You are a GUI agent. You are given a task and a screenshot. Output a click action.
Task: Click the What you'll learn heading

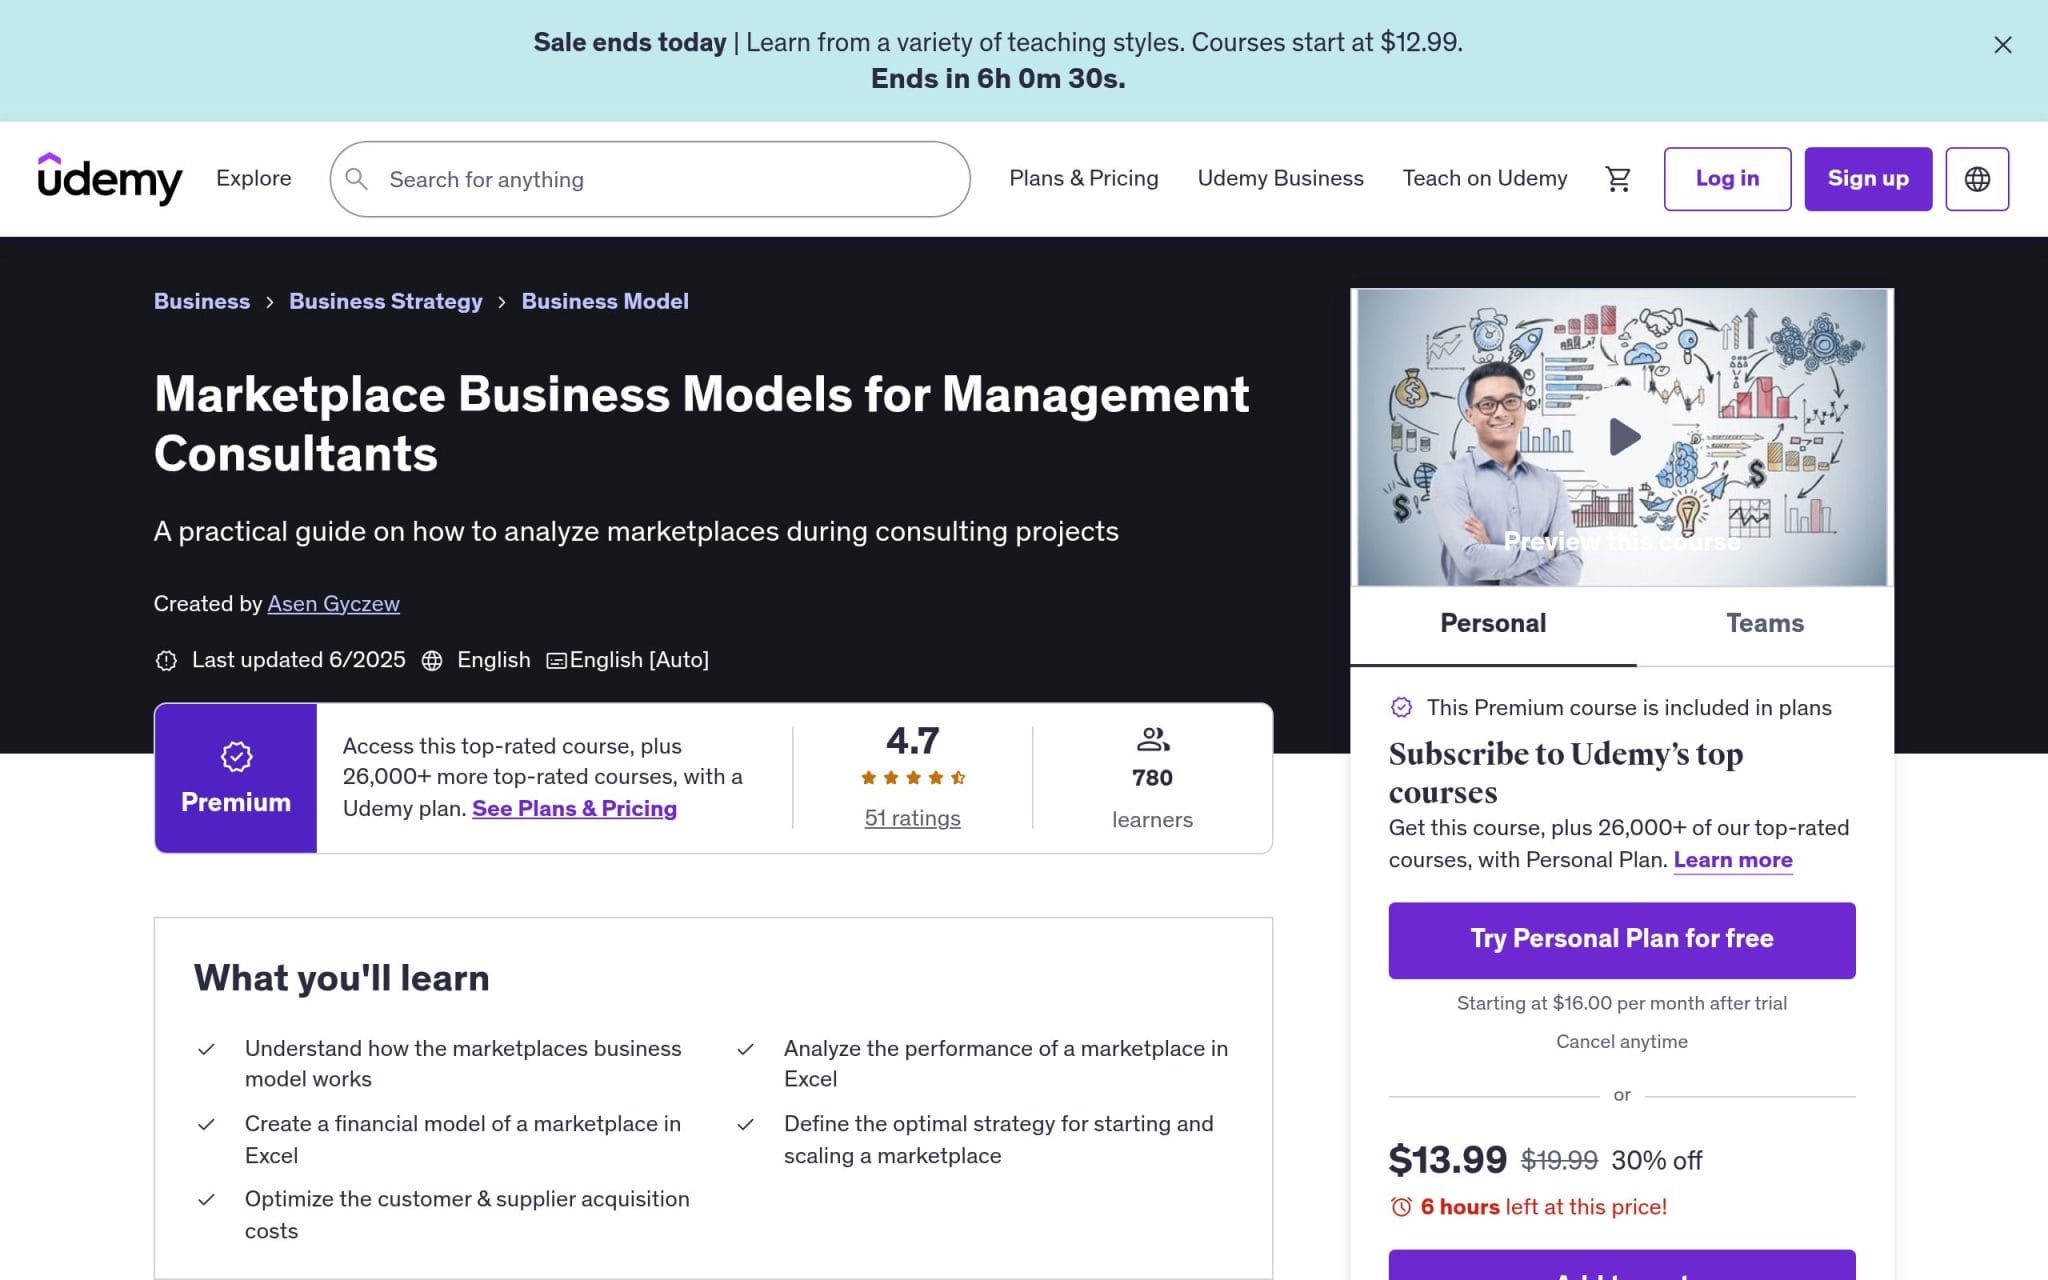[341, 978]
